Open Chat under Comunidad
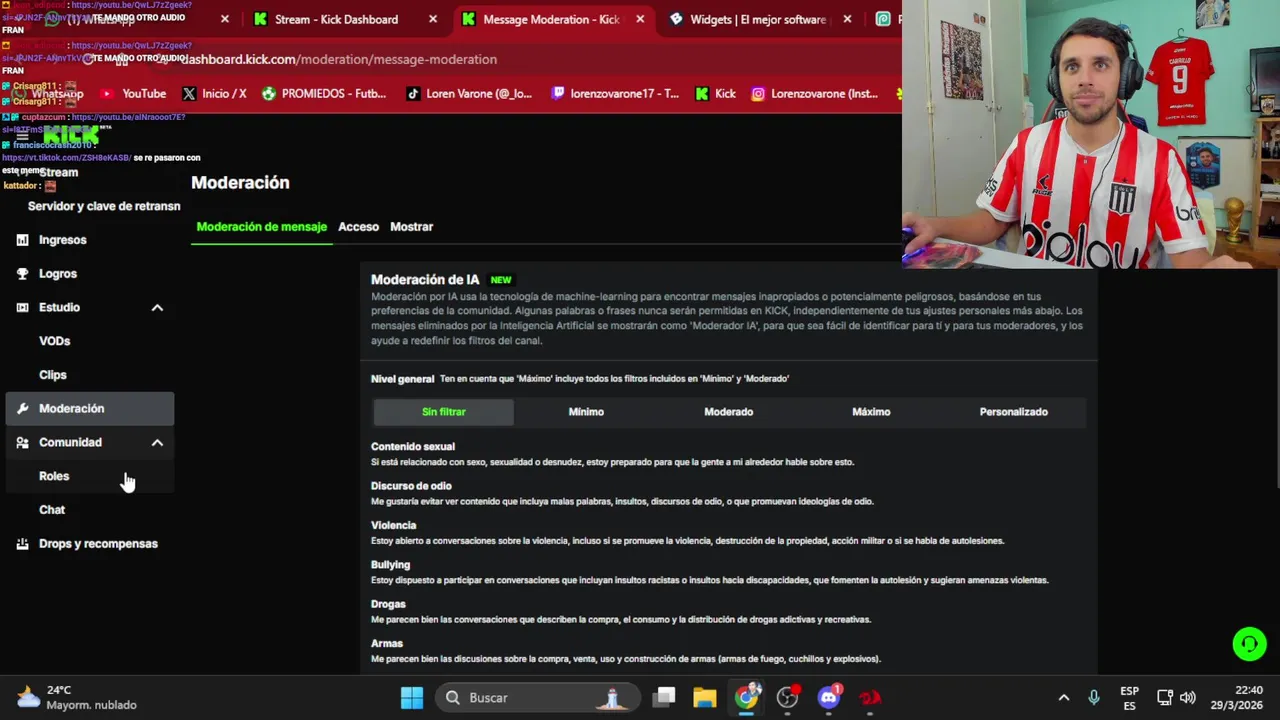This screenshot has width=1280, height=720. pos(52,510)
